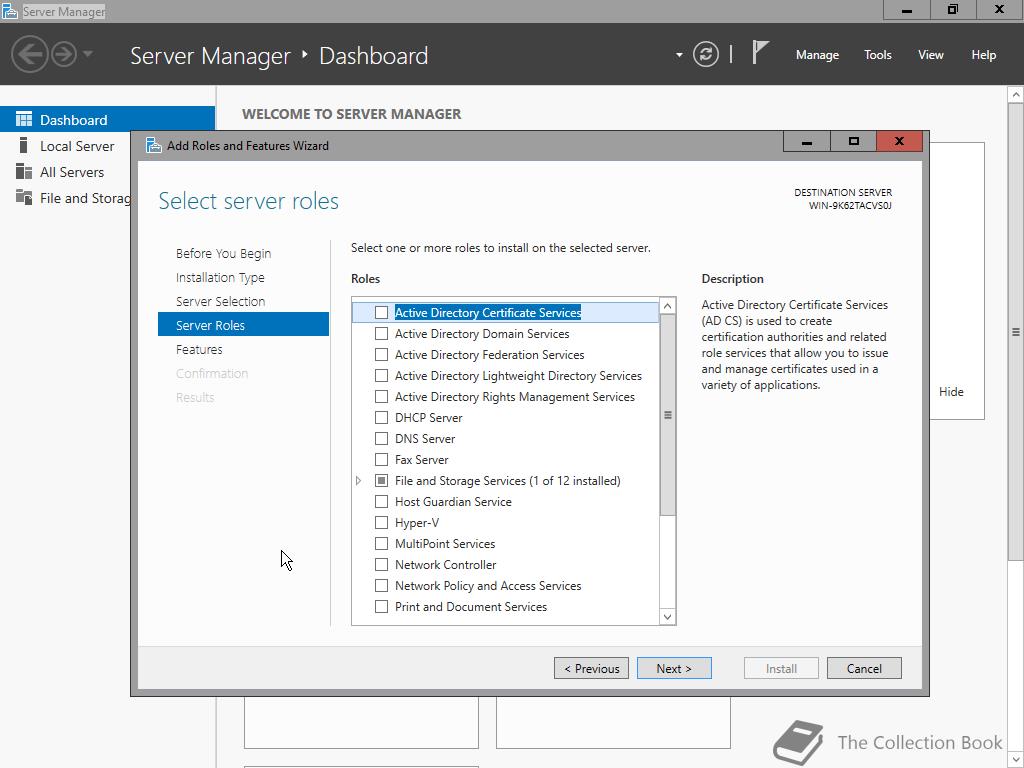The width and height of the screenshot is (1024, 768).
Task: Click the Hyper-V role label
Action: click(417, 522)
